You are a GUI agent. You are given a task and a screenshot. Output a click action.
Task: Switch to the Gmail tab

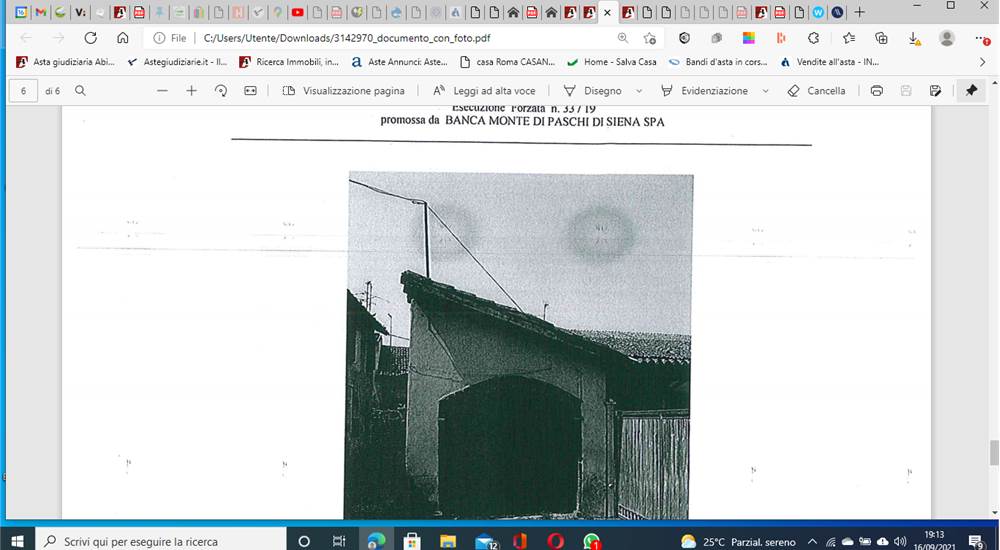click(x=40, y=12)
